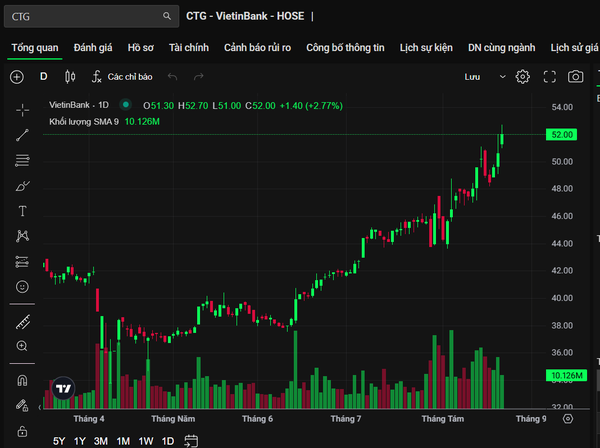Screen dimensions: 600x448
Task: Click the CTG - VietinBank - HOSE title
Action: (x=245, y=16)
